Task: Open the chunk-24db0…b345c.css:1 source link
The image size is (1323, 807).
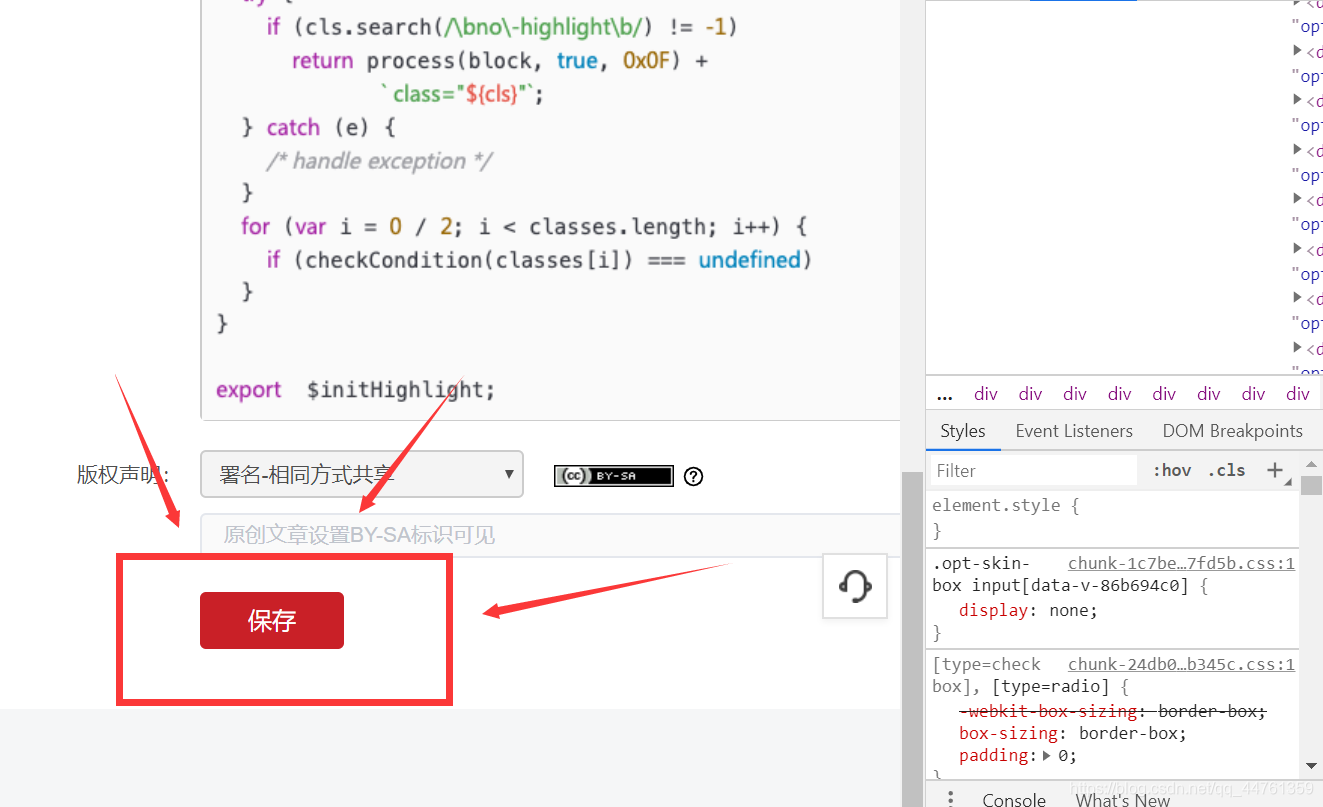Action: coord(1181,664)
